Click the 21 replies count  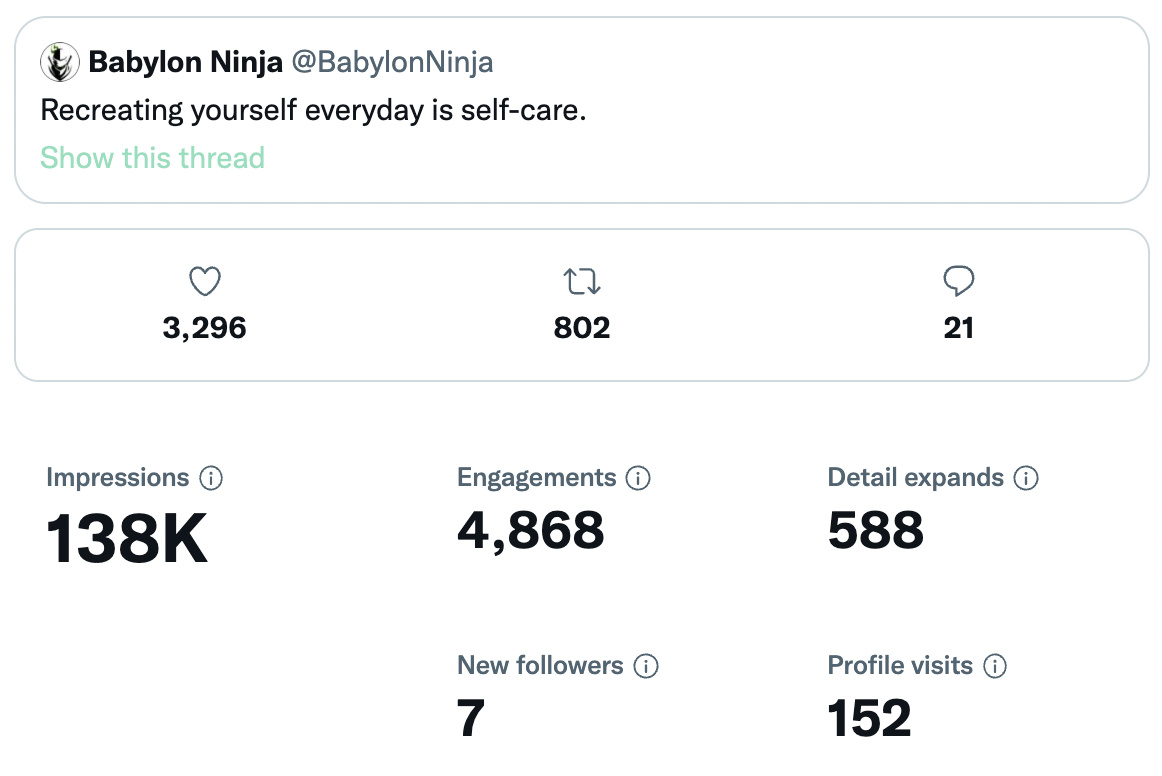coord(958,328)
